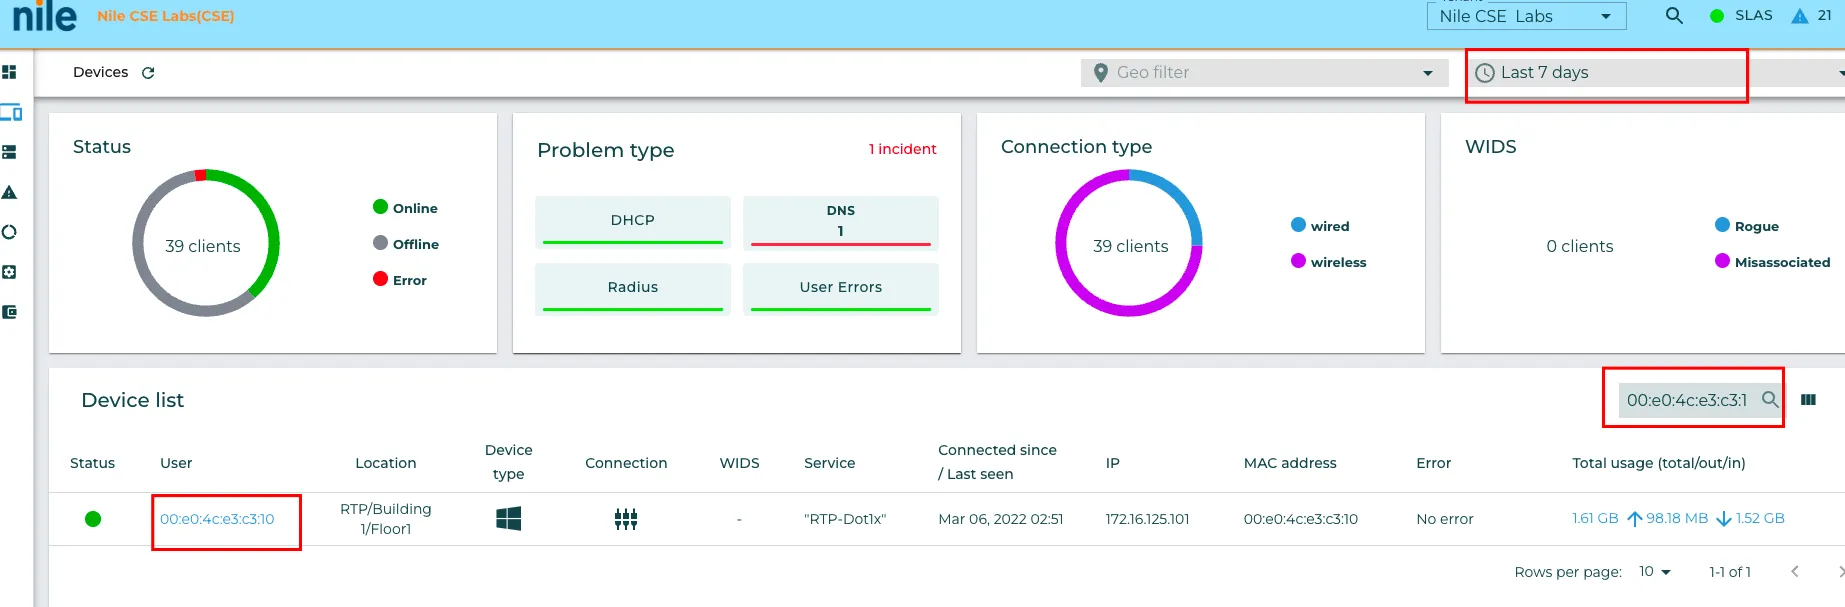This screenshot has width=1845, height=607.
Task: Toggle the wireless legend entry
Action: tap(1329, 262)
